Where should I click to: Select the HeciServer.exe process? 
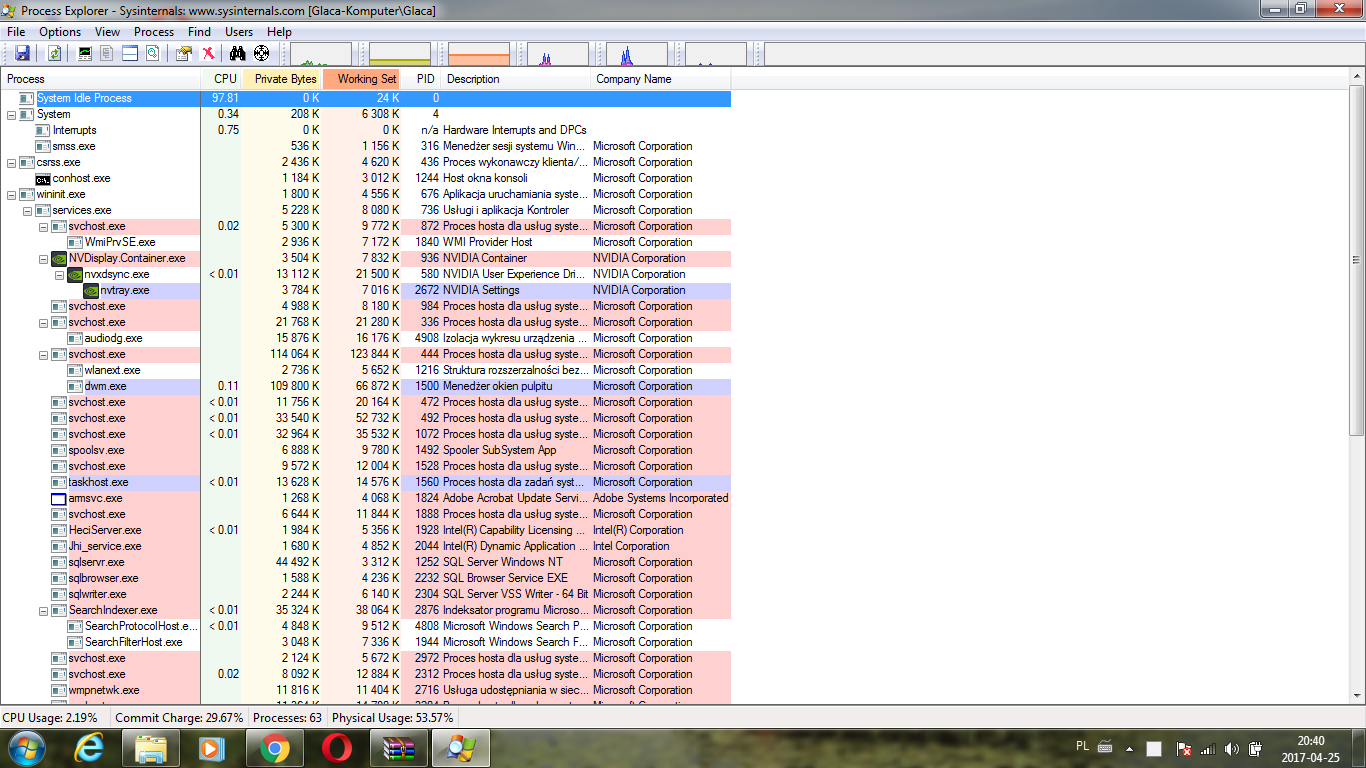click(366, 530)
